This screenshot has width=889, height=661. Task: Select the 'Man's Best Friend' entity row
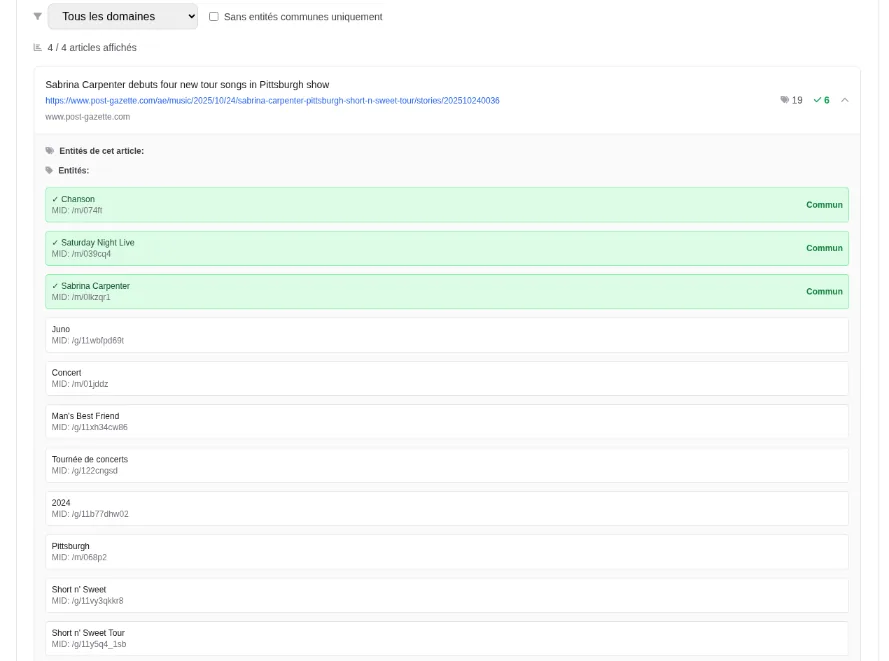447,422
